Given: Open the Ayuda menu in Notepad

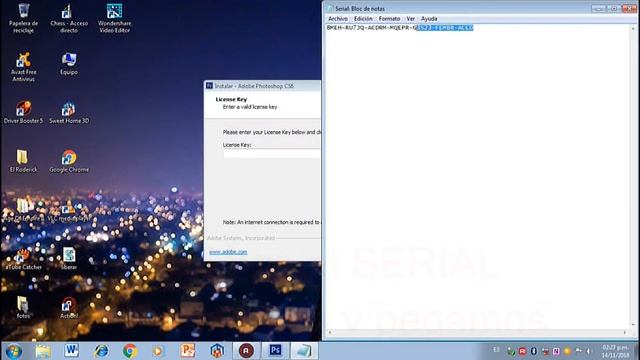Looking at the screenshot, I should (429, 19).
